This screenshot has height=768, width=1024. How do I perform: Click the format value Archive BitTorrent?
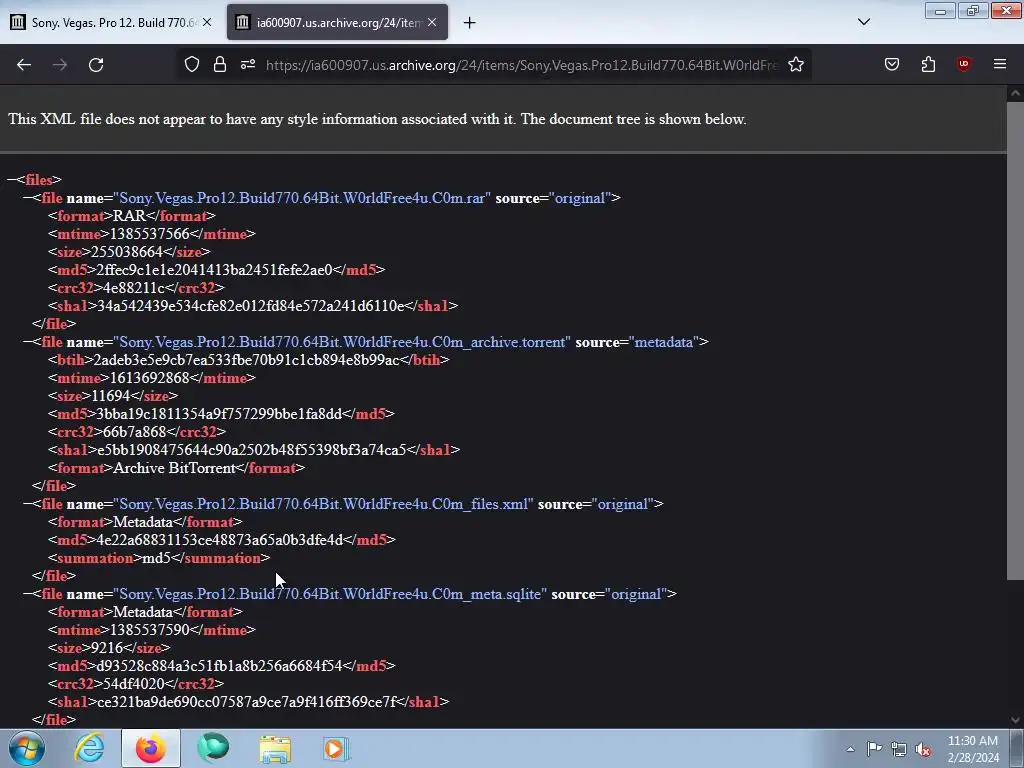coord(174,468)
